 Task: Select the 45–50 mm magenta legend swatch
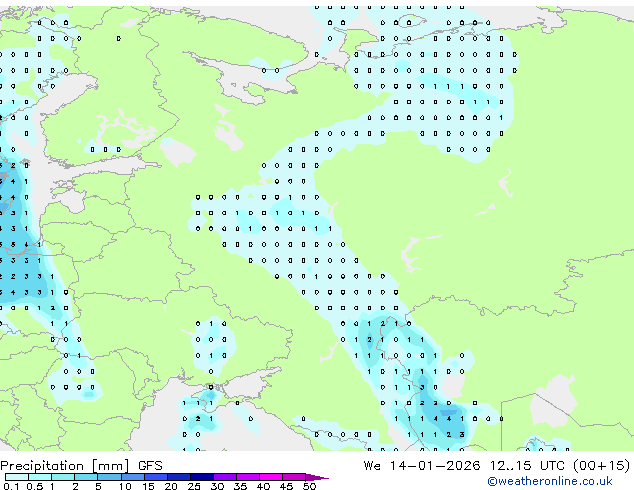(x=294, y=477)
